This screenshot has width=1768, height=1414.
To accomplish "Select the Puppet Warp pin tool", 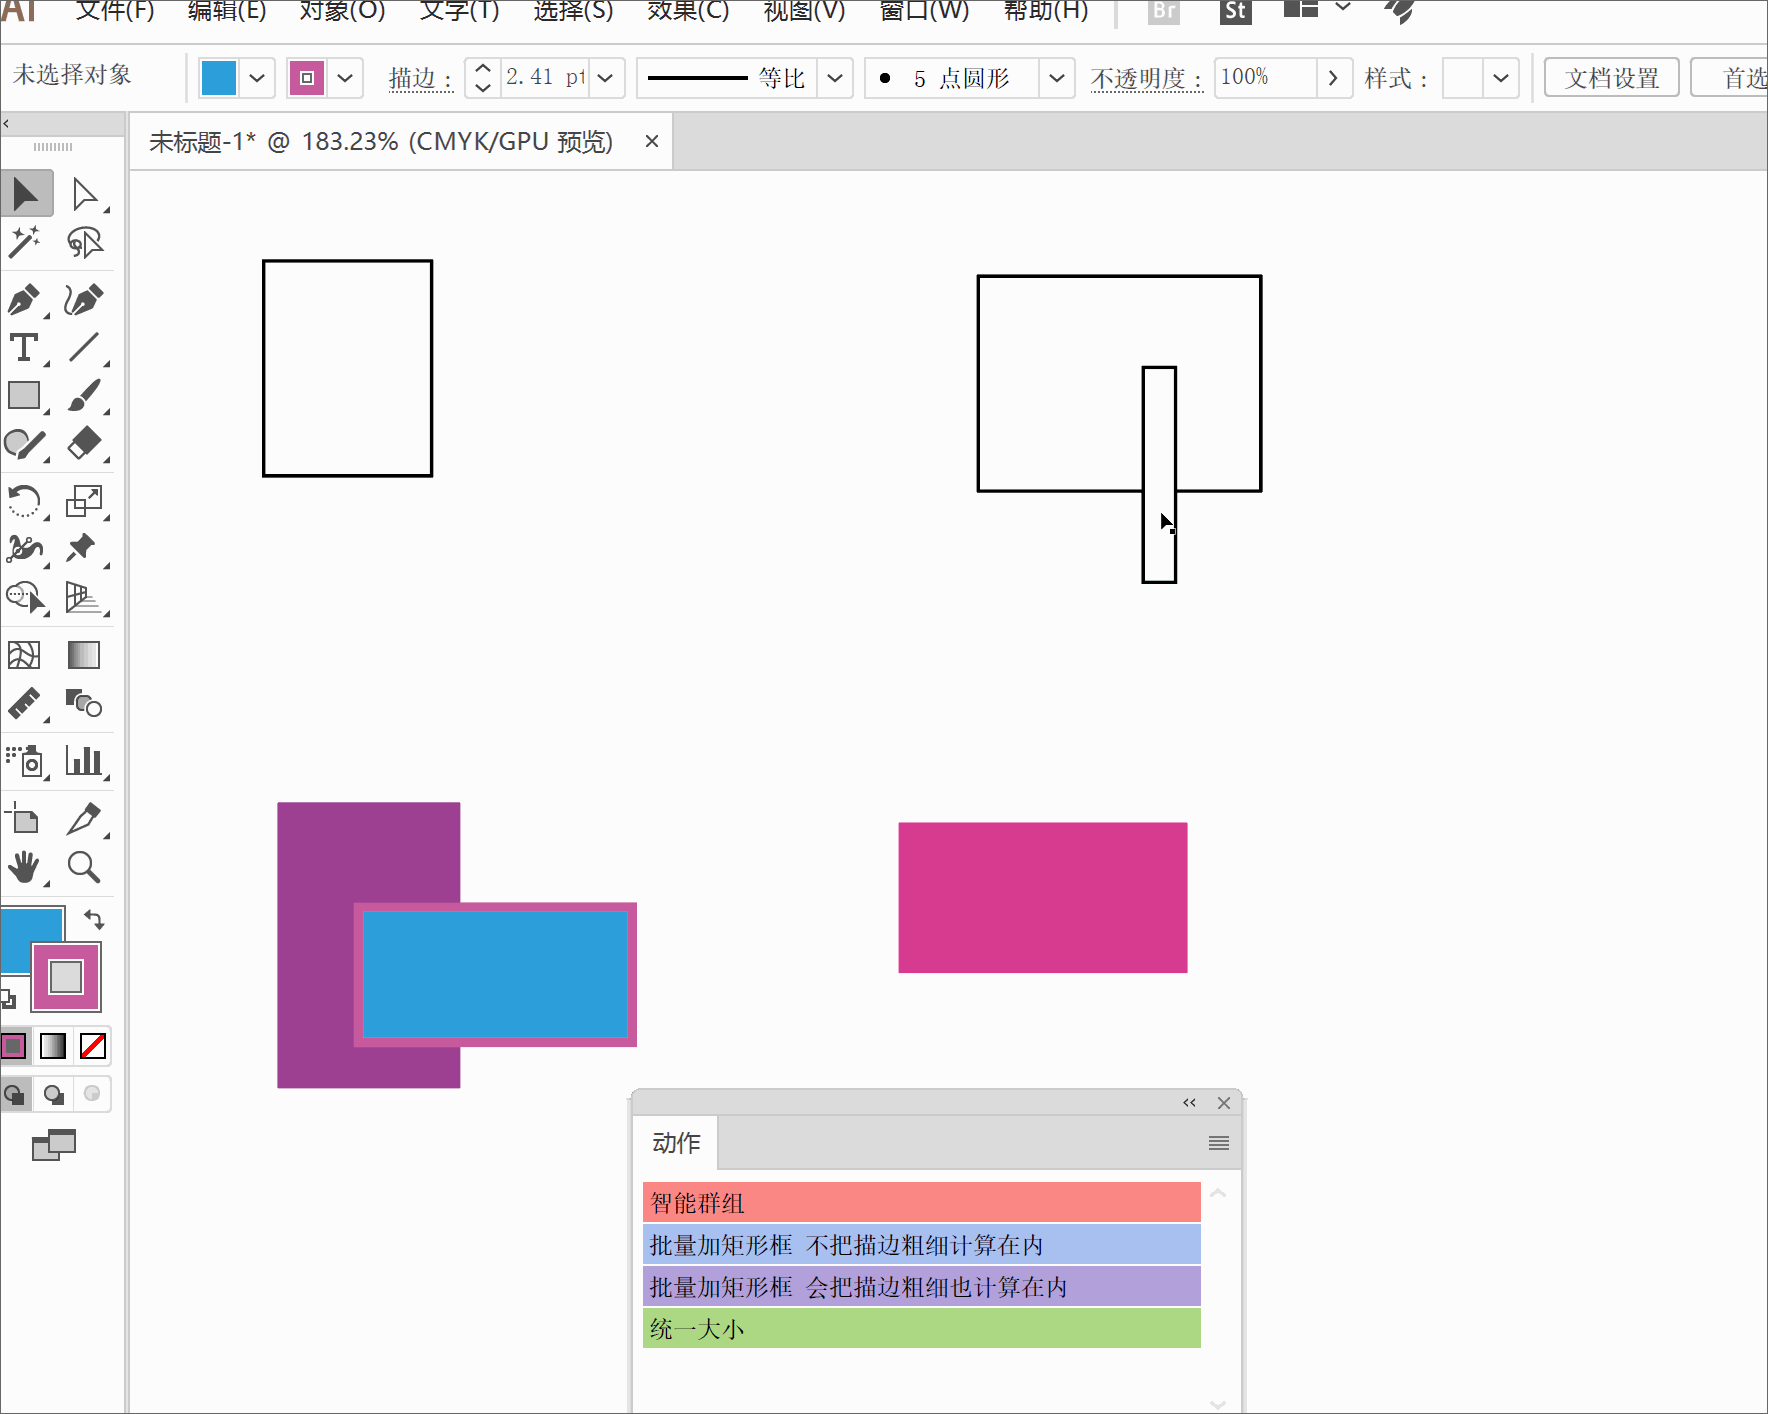I will pyautogui.click(x=84, y=548).
